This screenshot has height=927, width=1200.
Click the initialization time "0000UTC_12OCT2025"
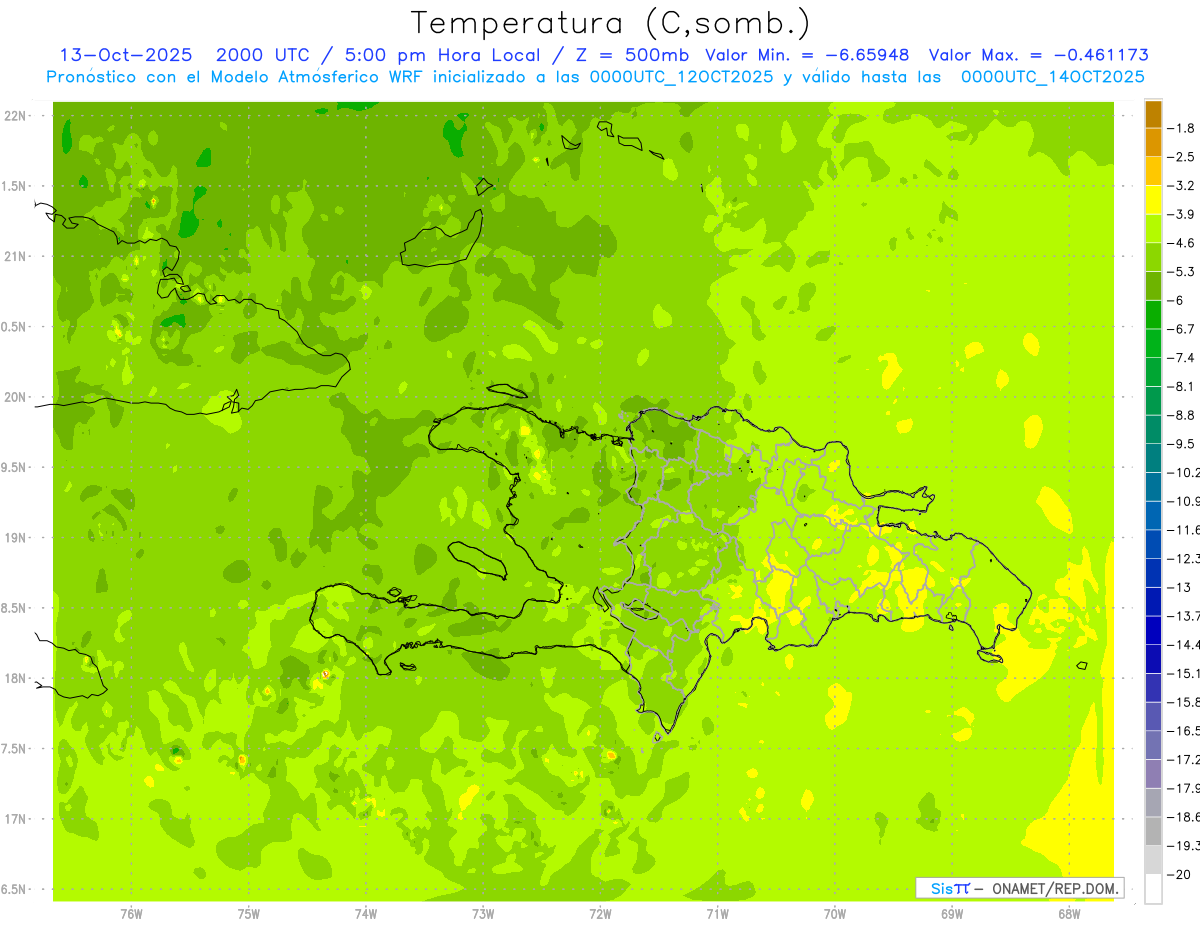point(681,77)
